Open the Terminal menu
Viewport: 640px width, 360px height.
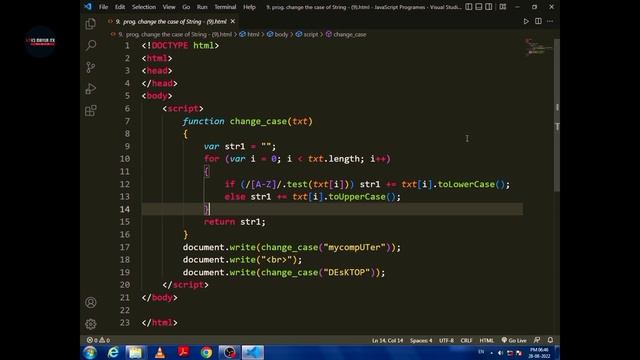click(225, 7)
